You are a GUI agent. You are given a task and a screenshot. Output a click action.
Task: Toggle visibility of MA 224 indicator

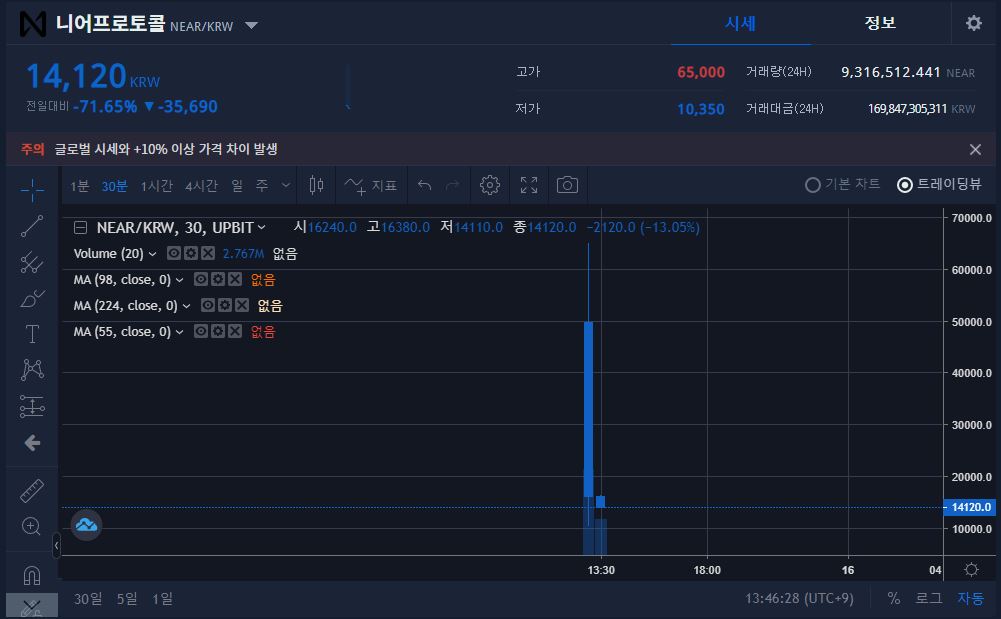(207, 306)
